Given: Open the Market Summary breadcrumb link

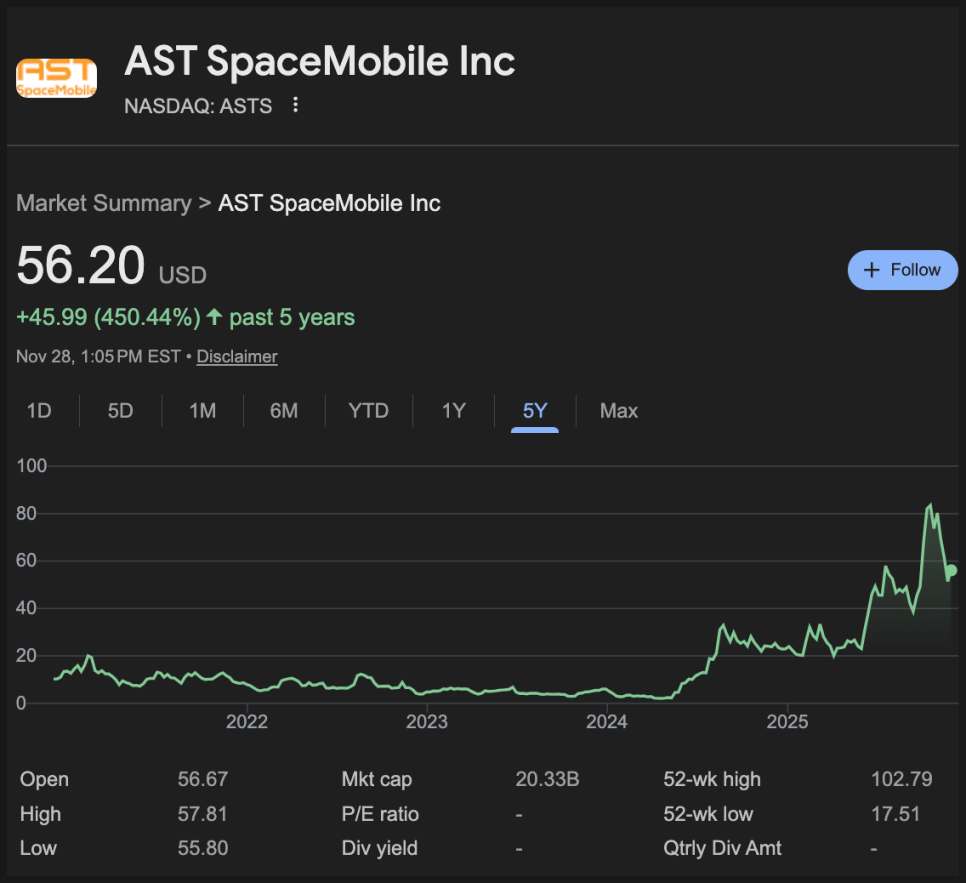Looking at the screenshot, I should (x=103, y=203).
